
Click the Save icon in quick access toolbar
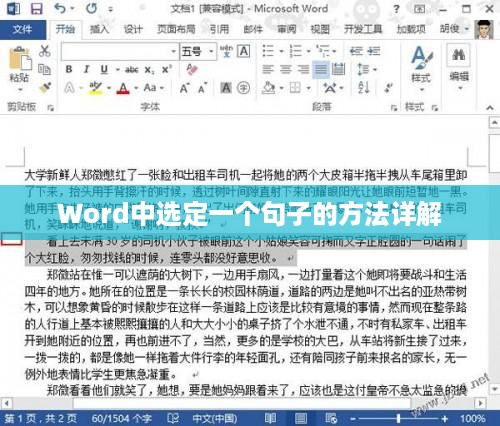coord(37,9)
